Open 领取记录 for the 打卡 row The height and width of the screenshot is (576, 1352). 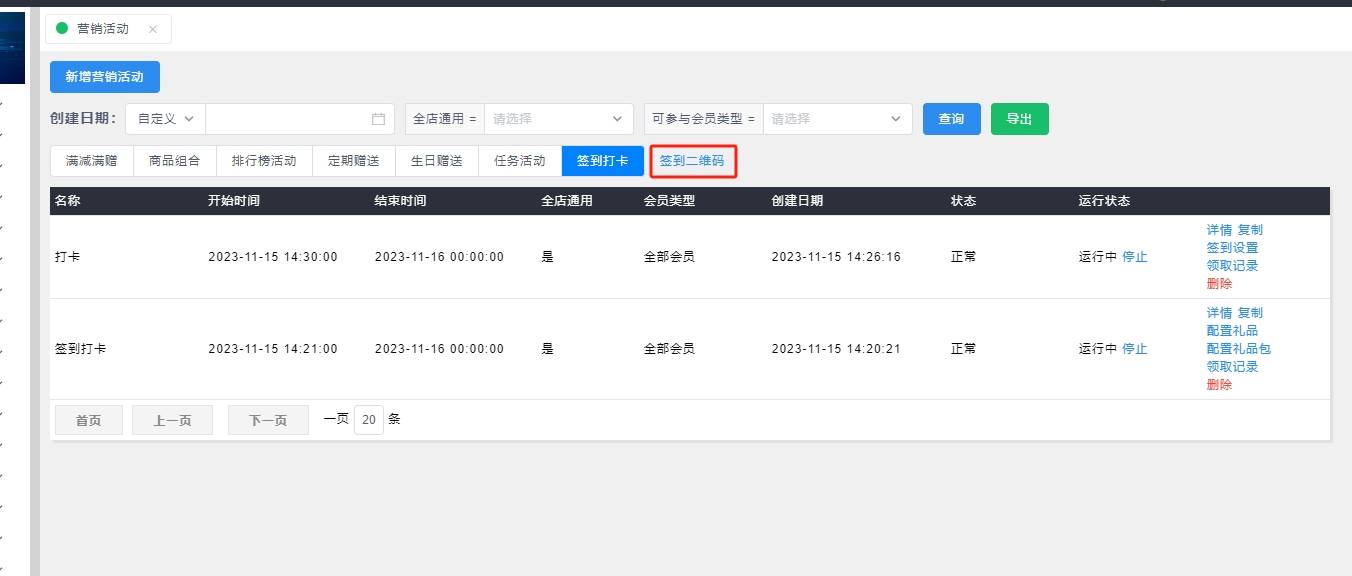pyautogui.click(x=1232, y=266)
